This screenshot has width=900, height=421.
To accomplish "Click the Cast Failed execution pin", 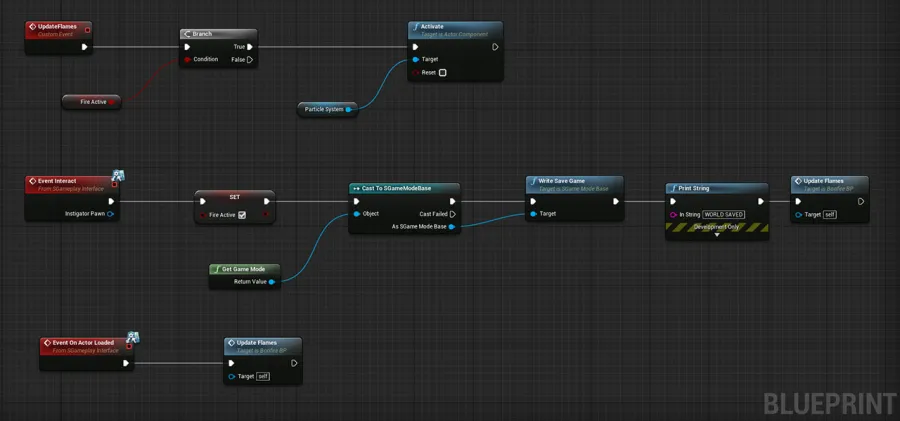I will [453, 214].
